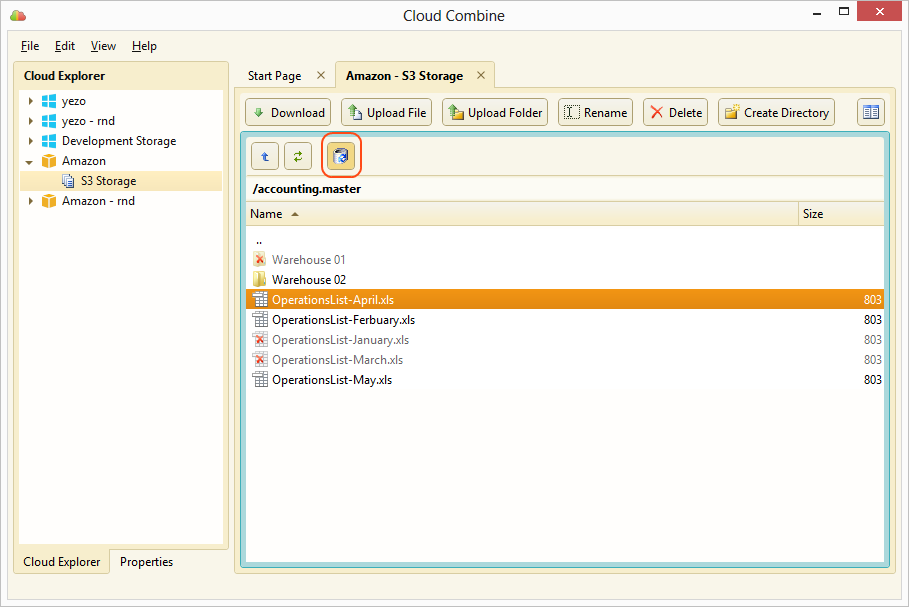Open the Edit menu
This screenshot has width=909, height=607.
coord(65,46)
